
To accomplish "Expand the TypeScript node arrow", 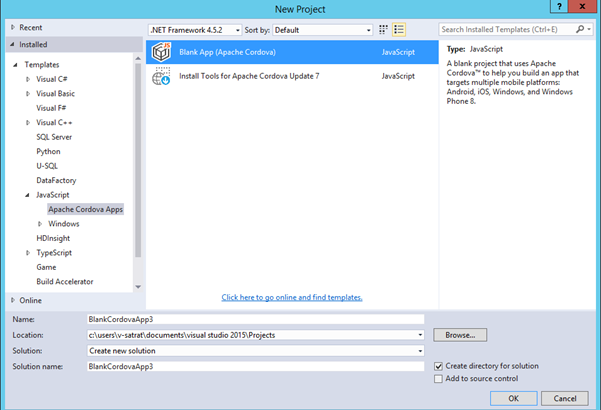I will coord(28,253).
